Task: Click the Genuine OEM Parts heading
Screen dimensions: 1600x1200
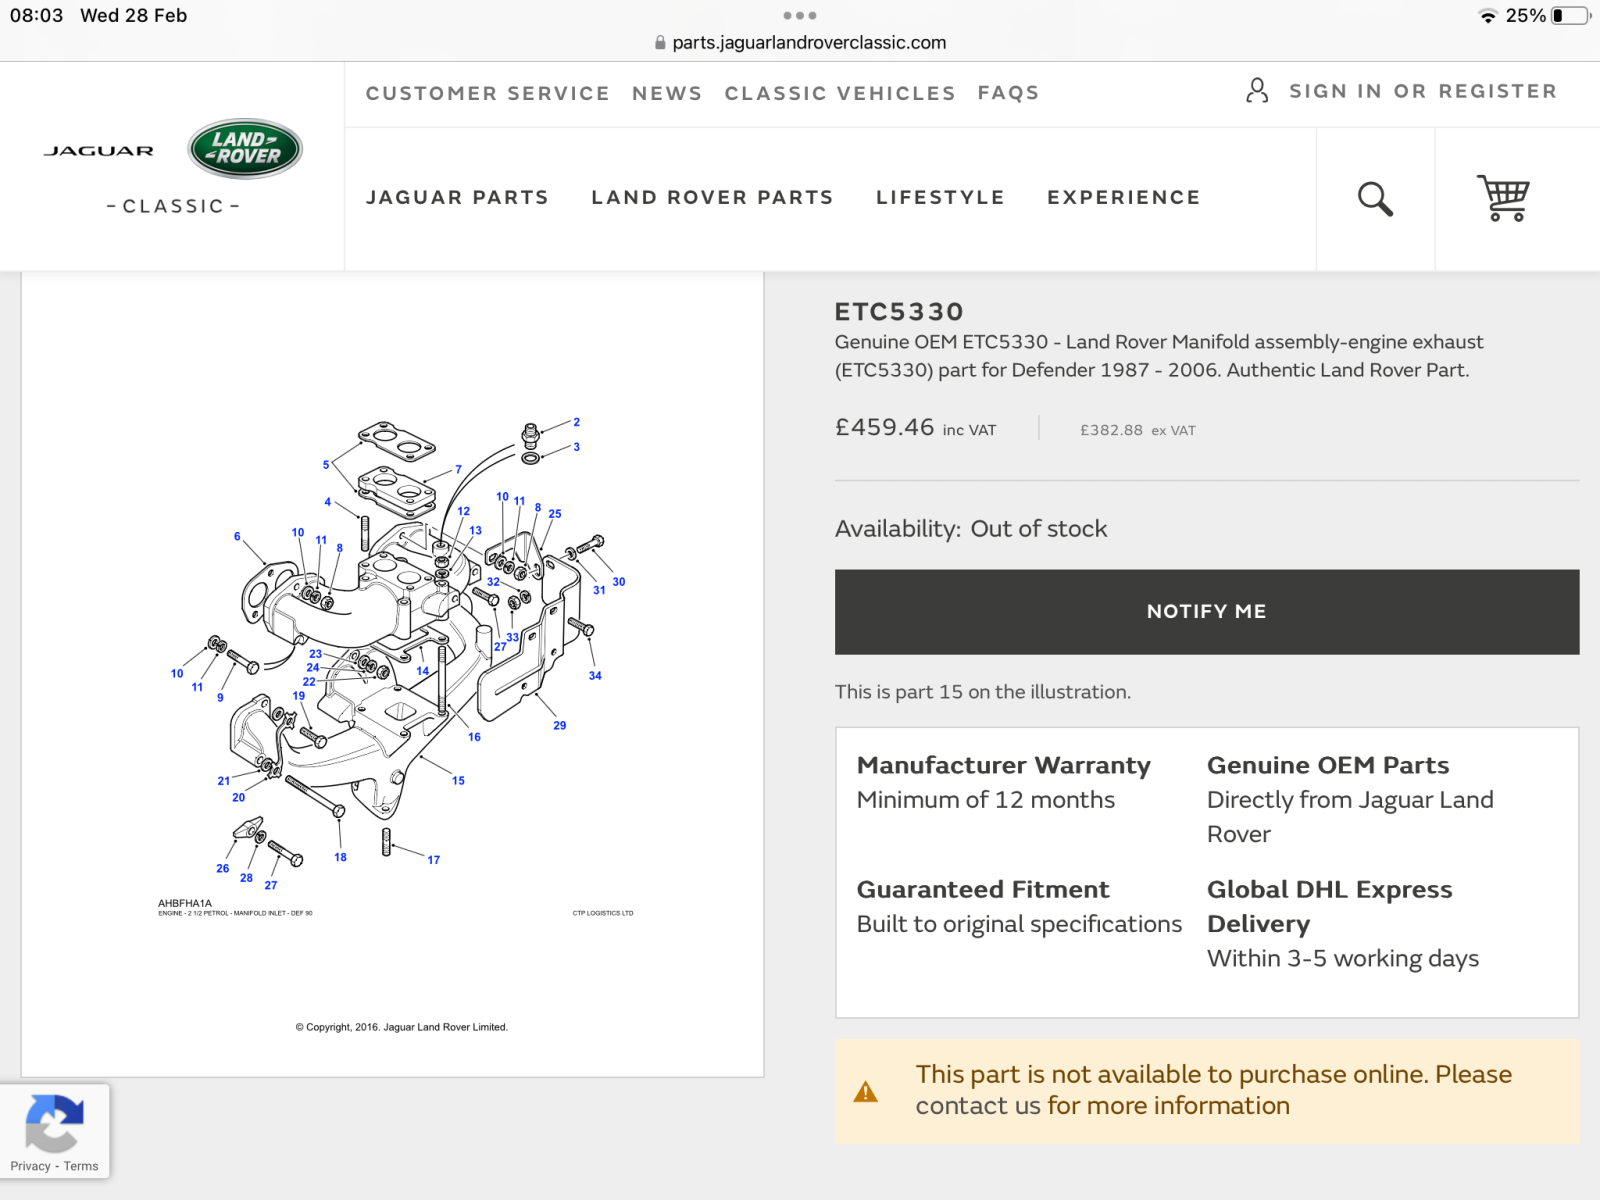Action: pos(1328,765)
